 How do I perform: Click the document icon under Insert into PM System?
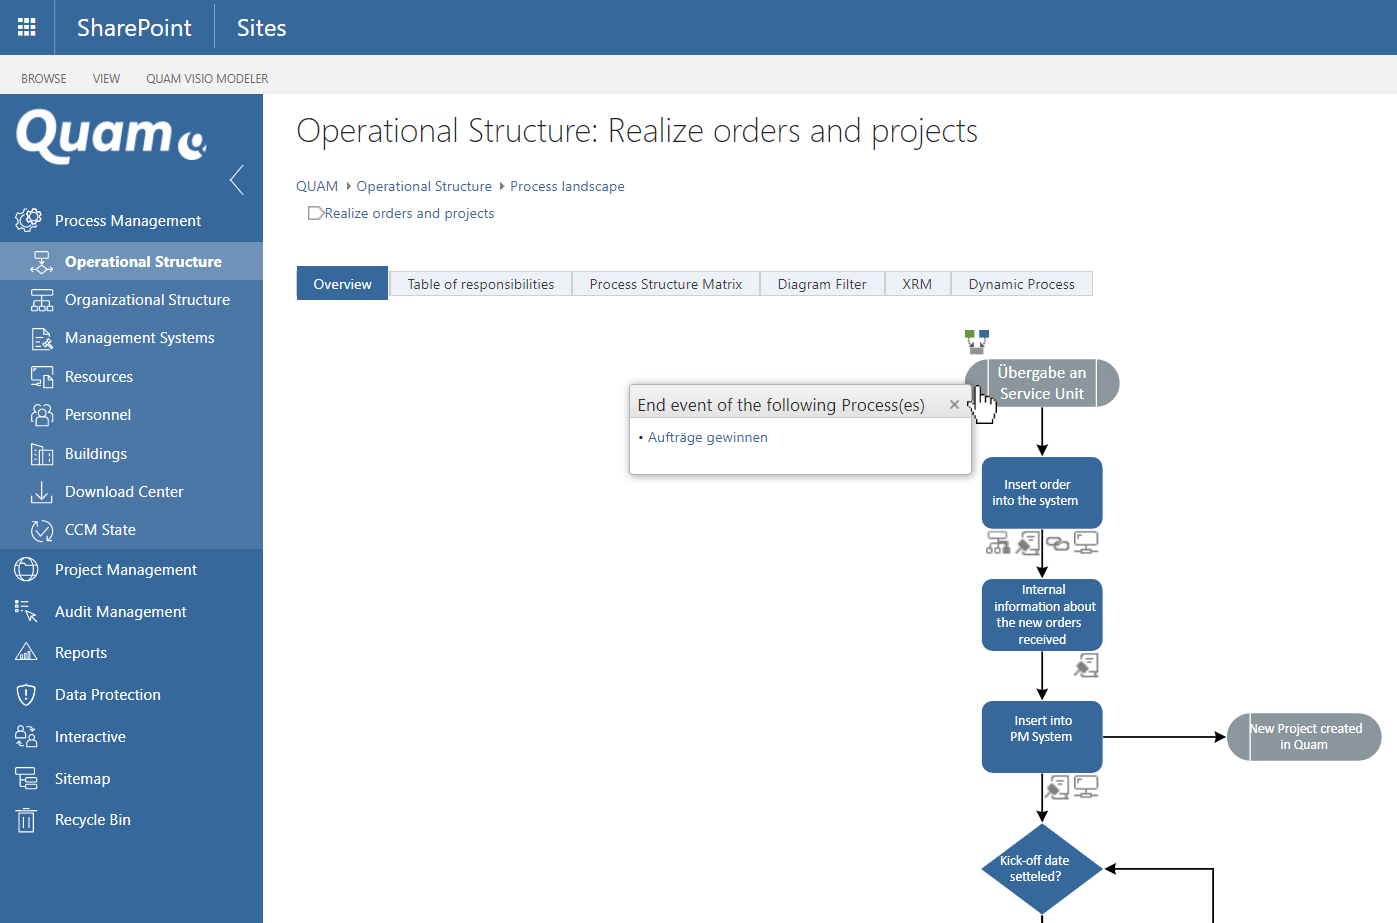click(x=1057, y=787)
